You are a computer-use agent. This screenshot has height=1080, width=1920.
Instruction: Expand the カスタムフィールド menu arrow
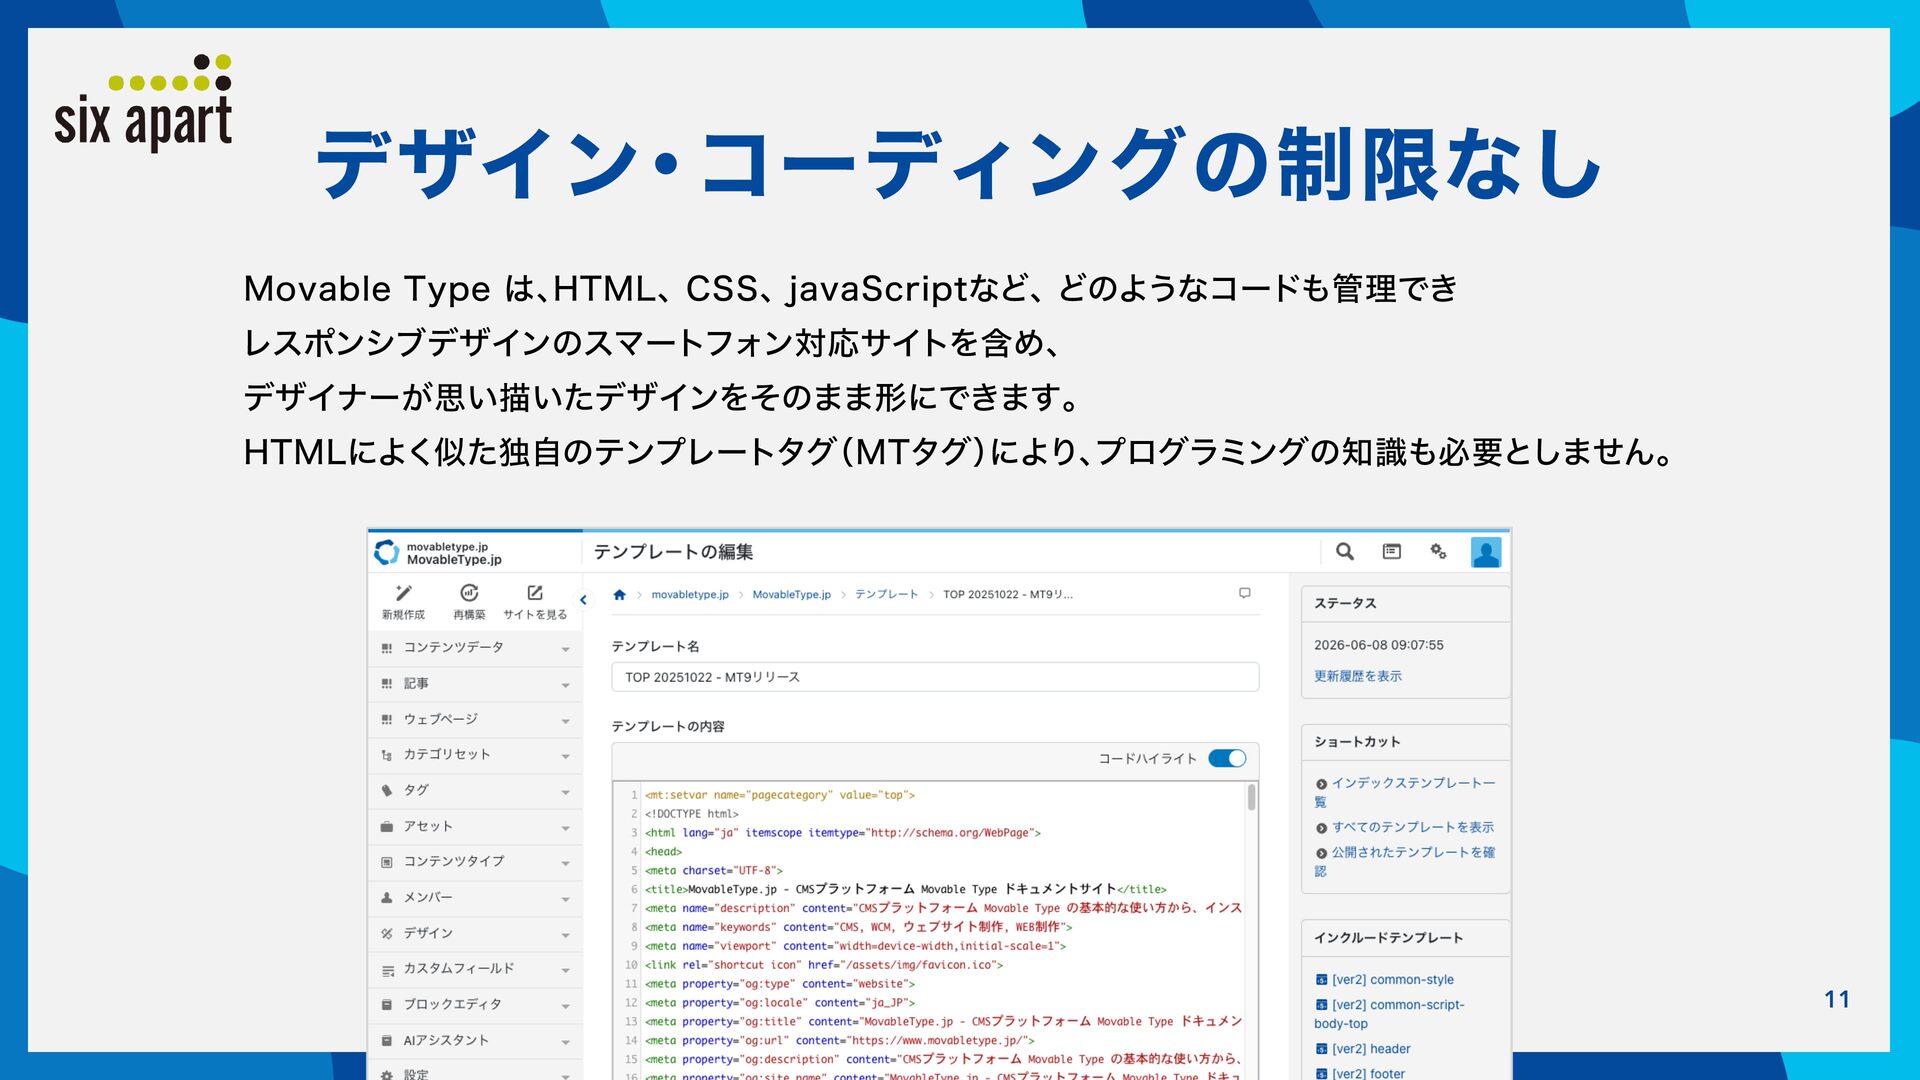[566, 972]
